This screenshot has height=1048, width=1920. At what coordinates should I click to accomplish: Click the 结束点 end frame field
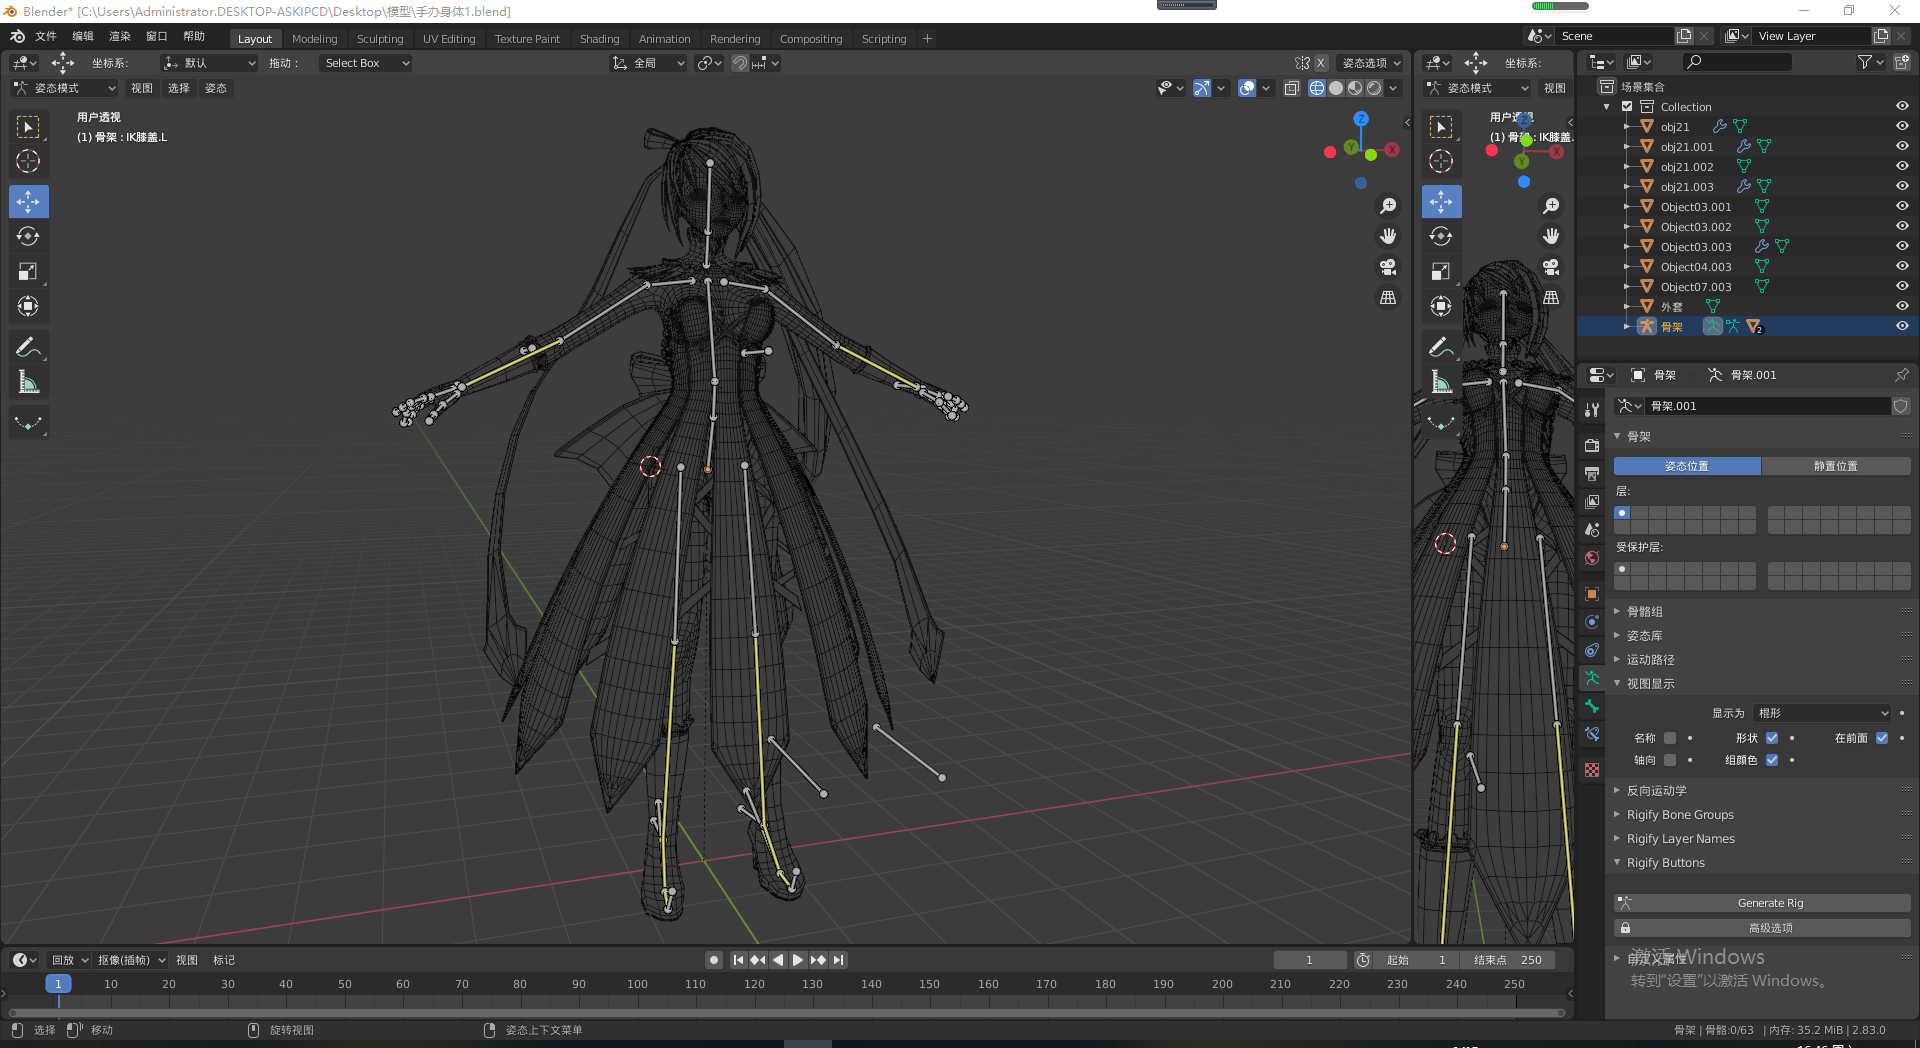tap(1508, 960)
